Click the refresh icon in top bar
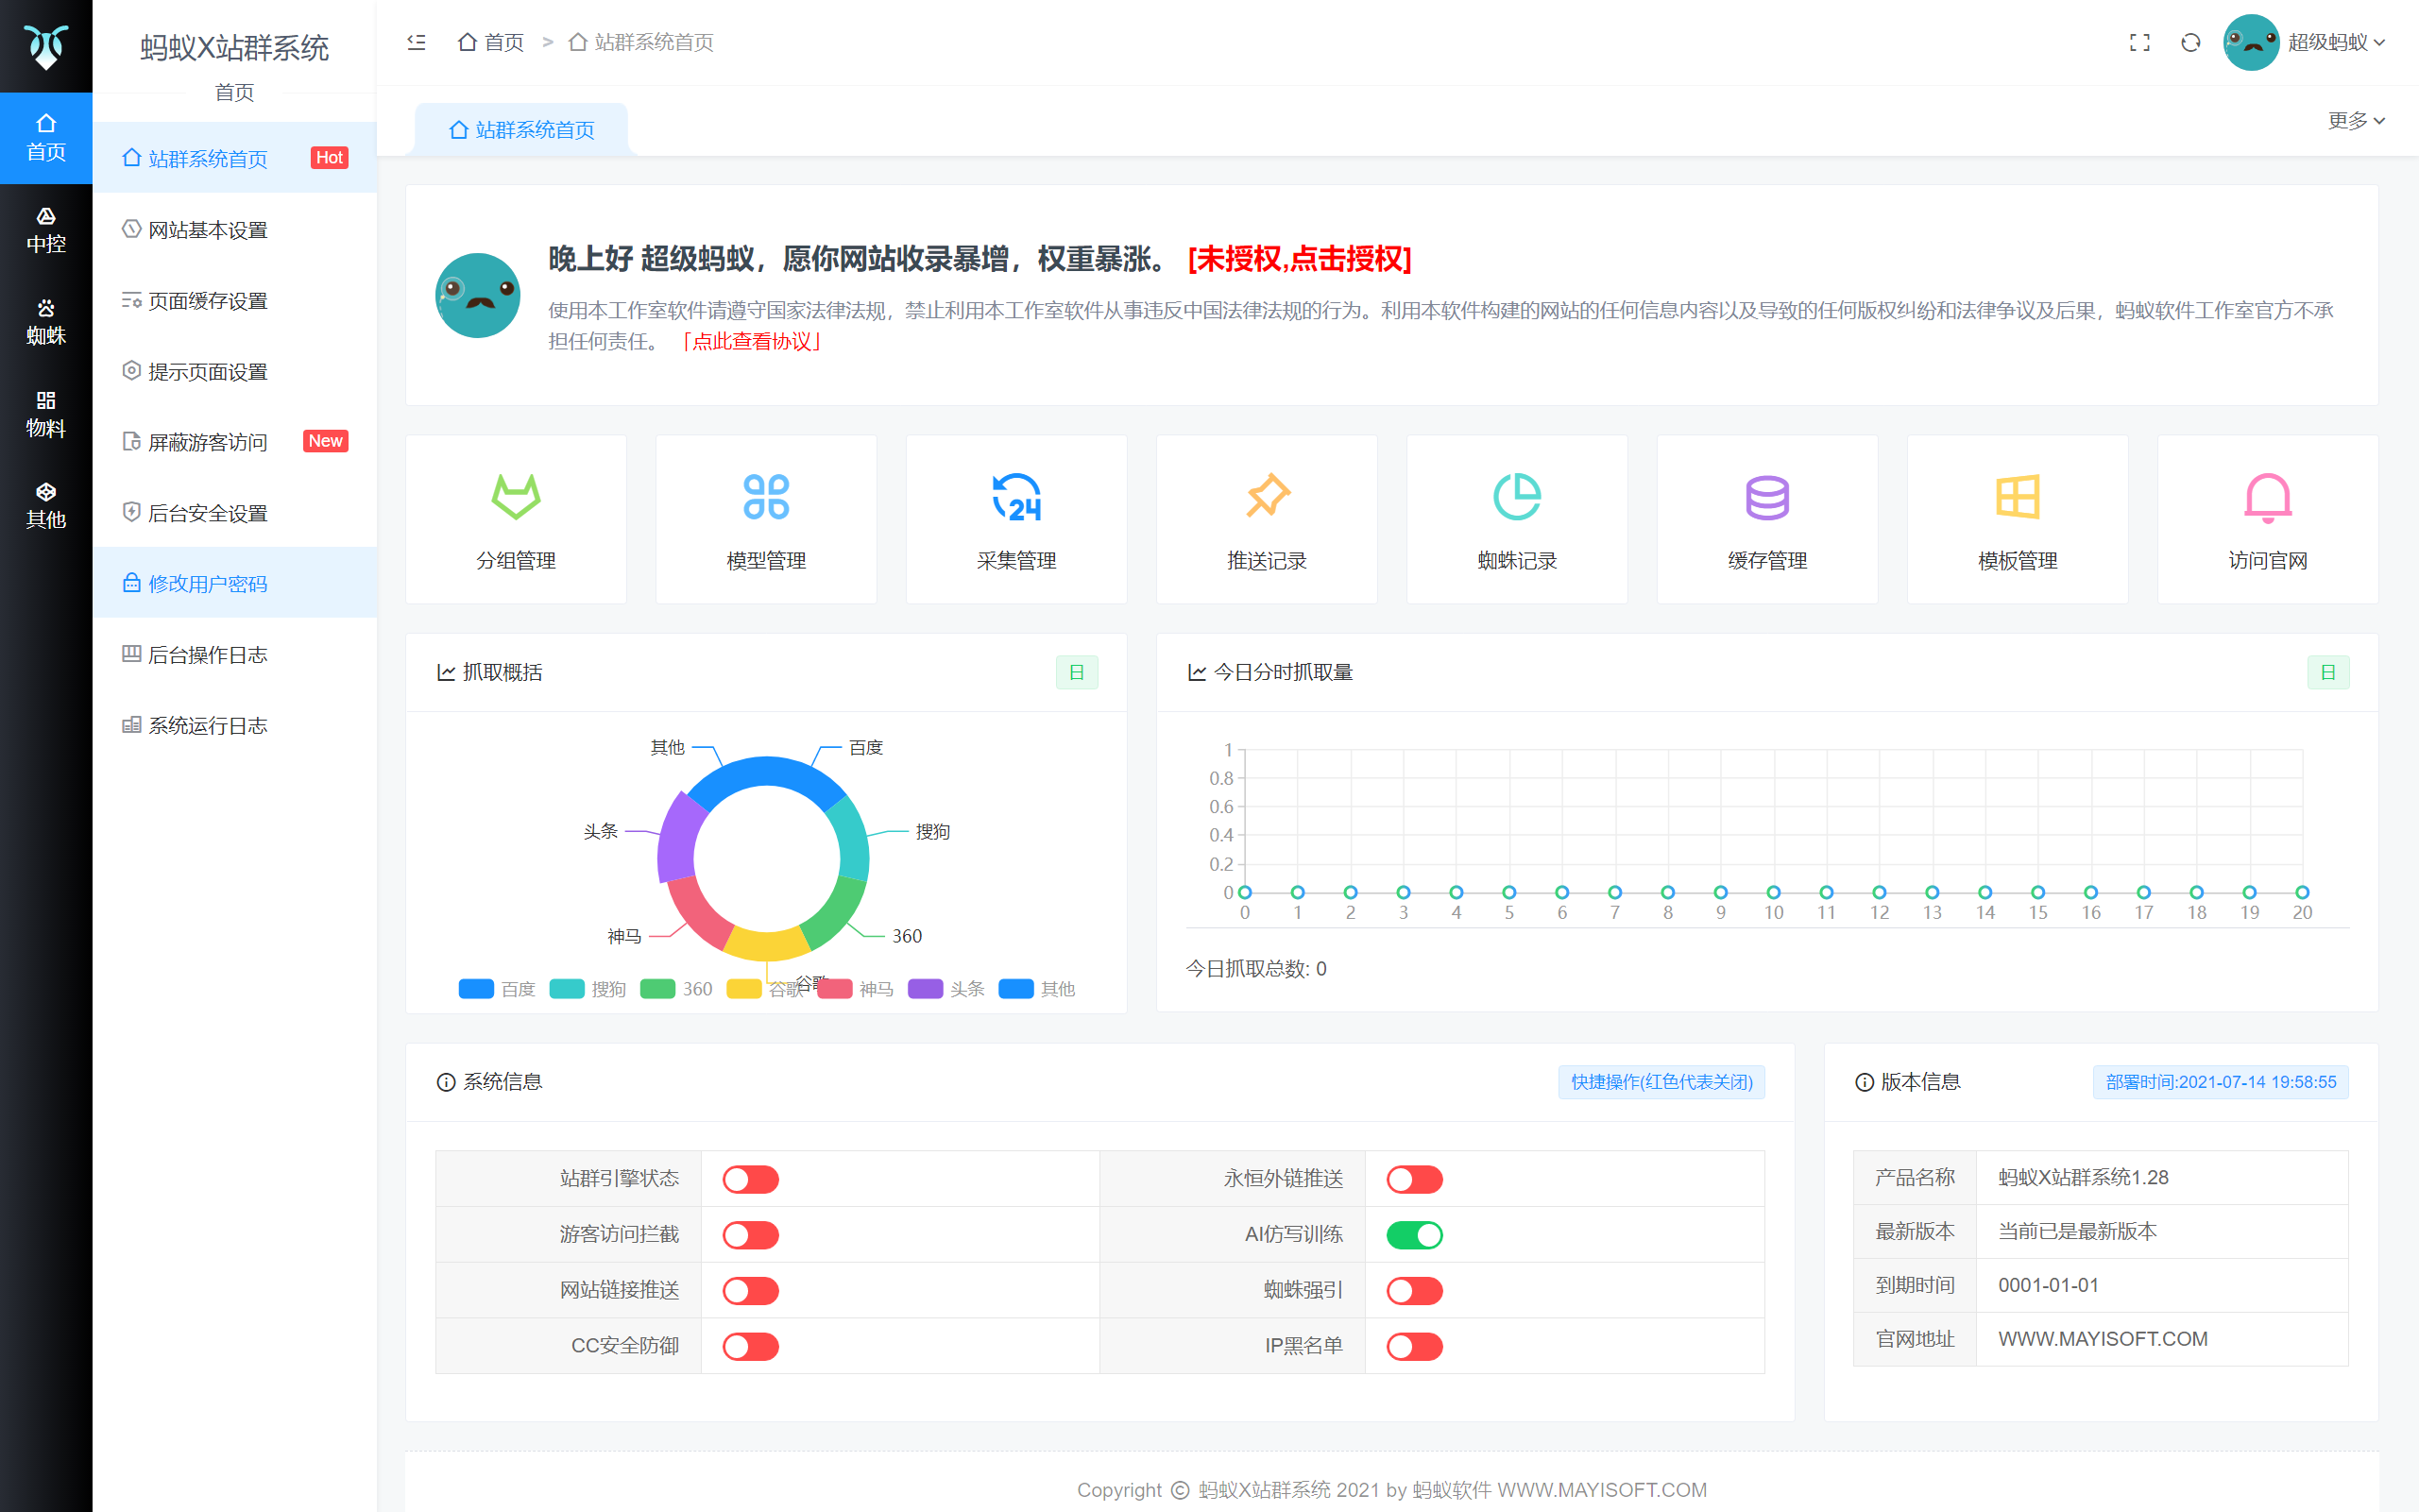Image resolution: width=2419 pixels, height=1512 pixels. point(2190,42)
